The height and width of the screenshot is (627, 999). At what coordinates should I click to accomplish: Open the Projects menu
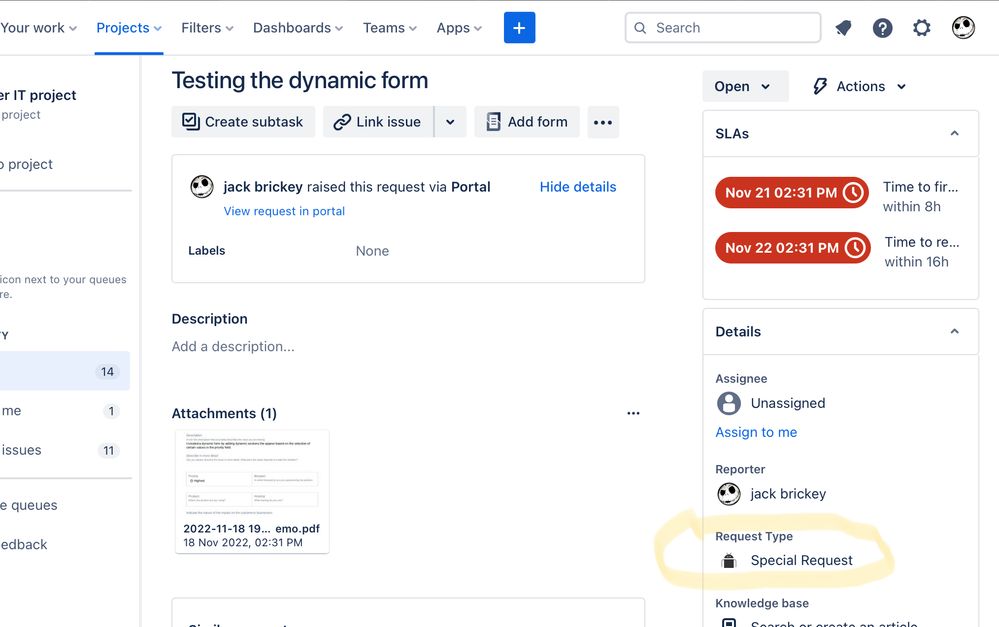(x=129, y=28)
